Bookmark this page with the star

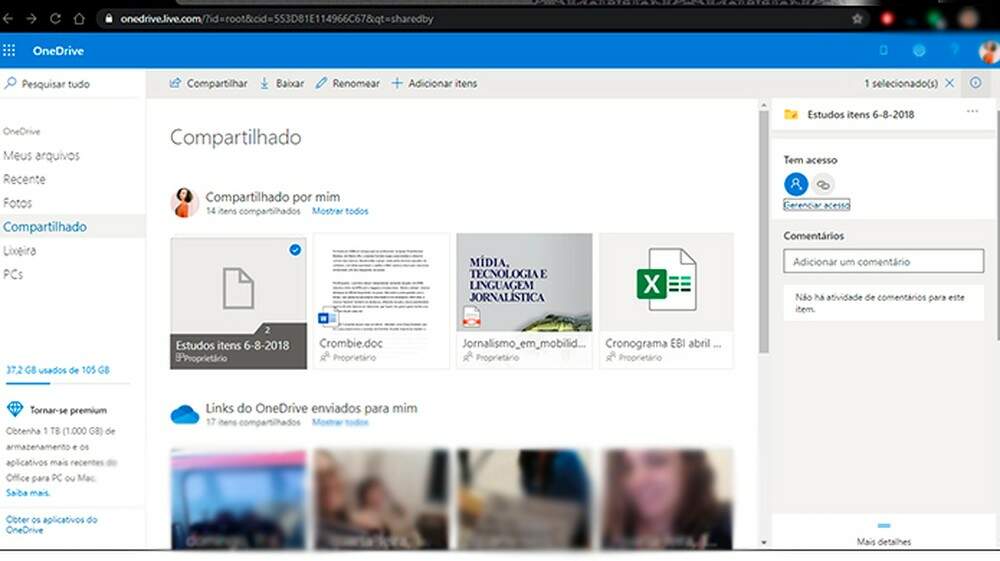[857, 18]
